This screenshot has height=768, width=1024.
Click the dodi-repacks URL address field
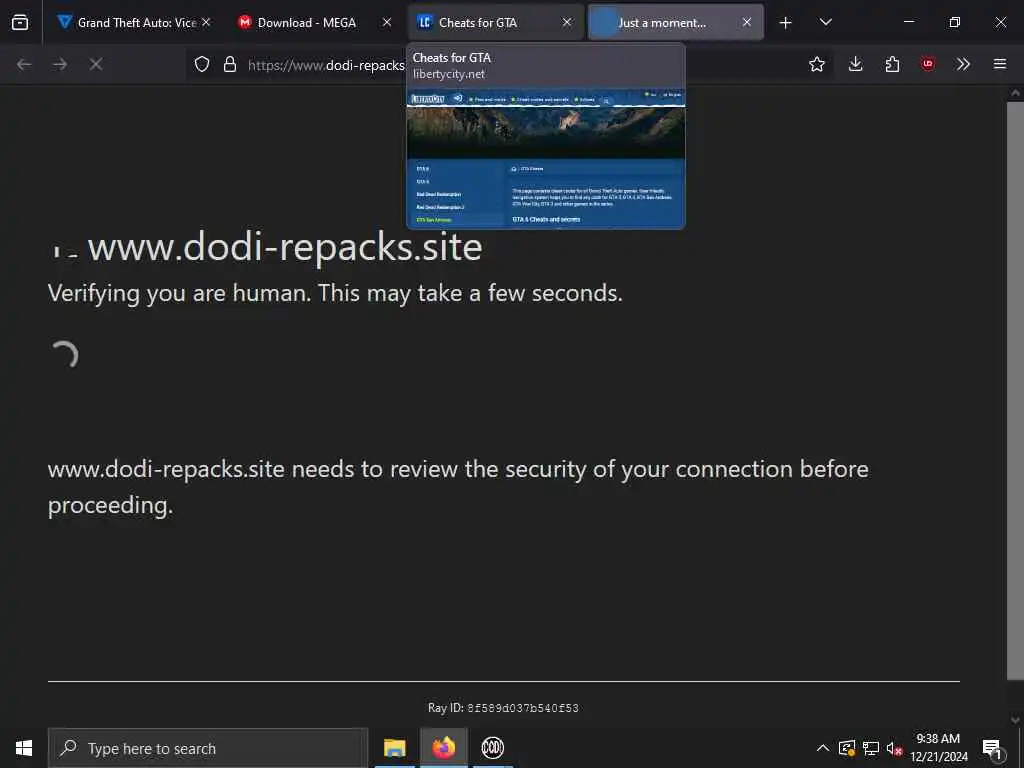(x=325, y=65)
